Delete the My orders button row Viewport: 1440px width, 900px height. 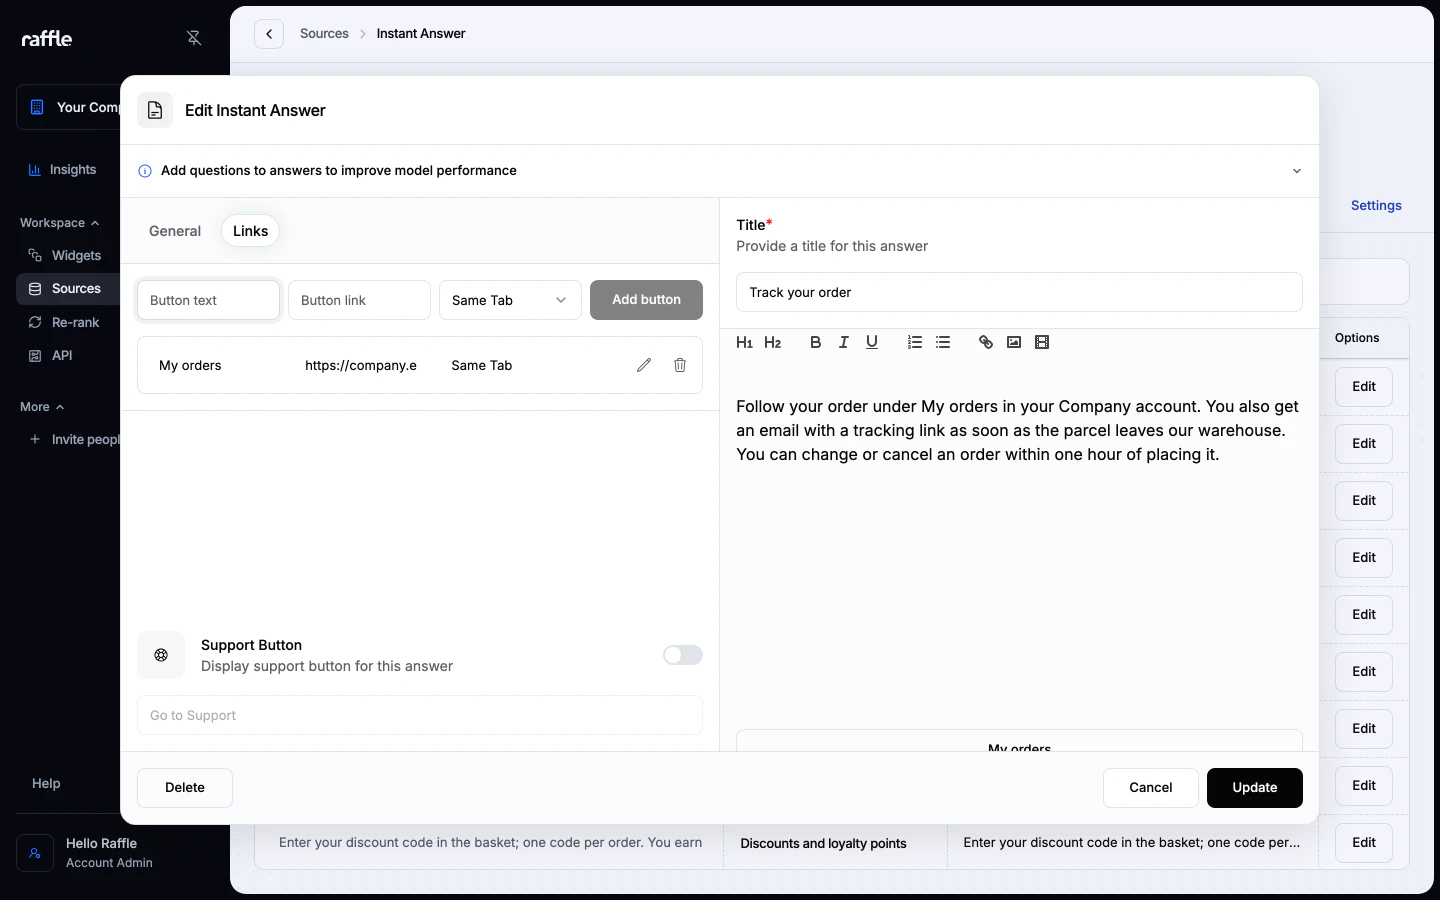click(x=680, y=365)
